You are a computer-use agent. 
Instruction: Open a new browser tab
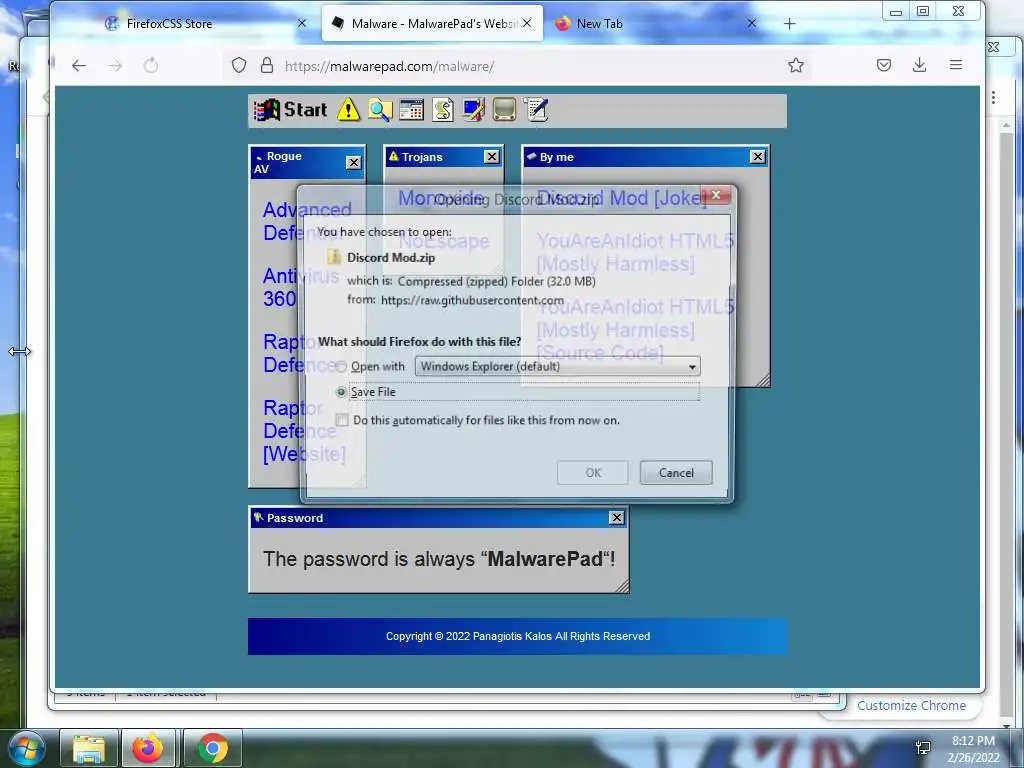(790, 24)
